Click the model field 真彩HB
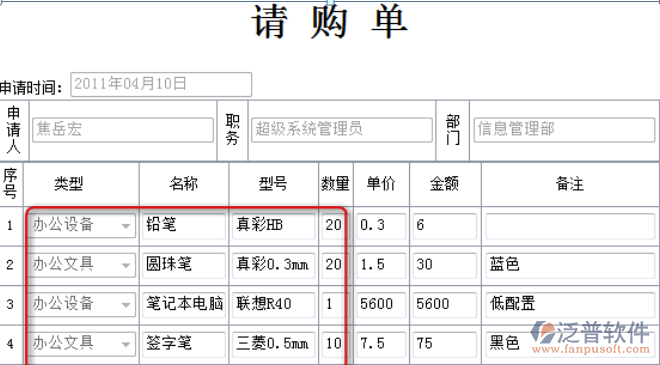Image resolution: width=660 pixels, height=365 pixels. coord(274,225)
